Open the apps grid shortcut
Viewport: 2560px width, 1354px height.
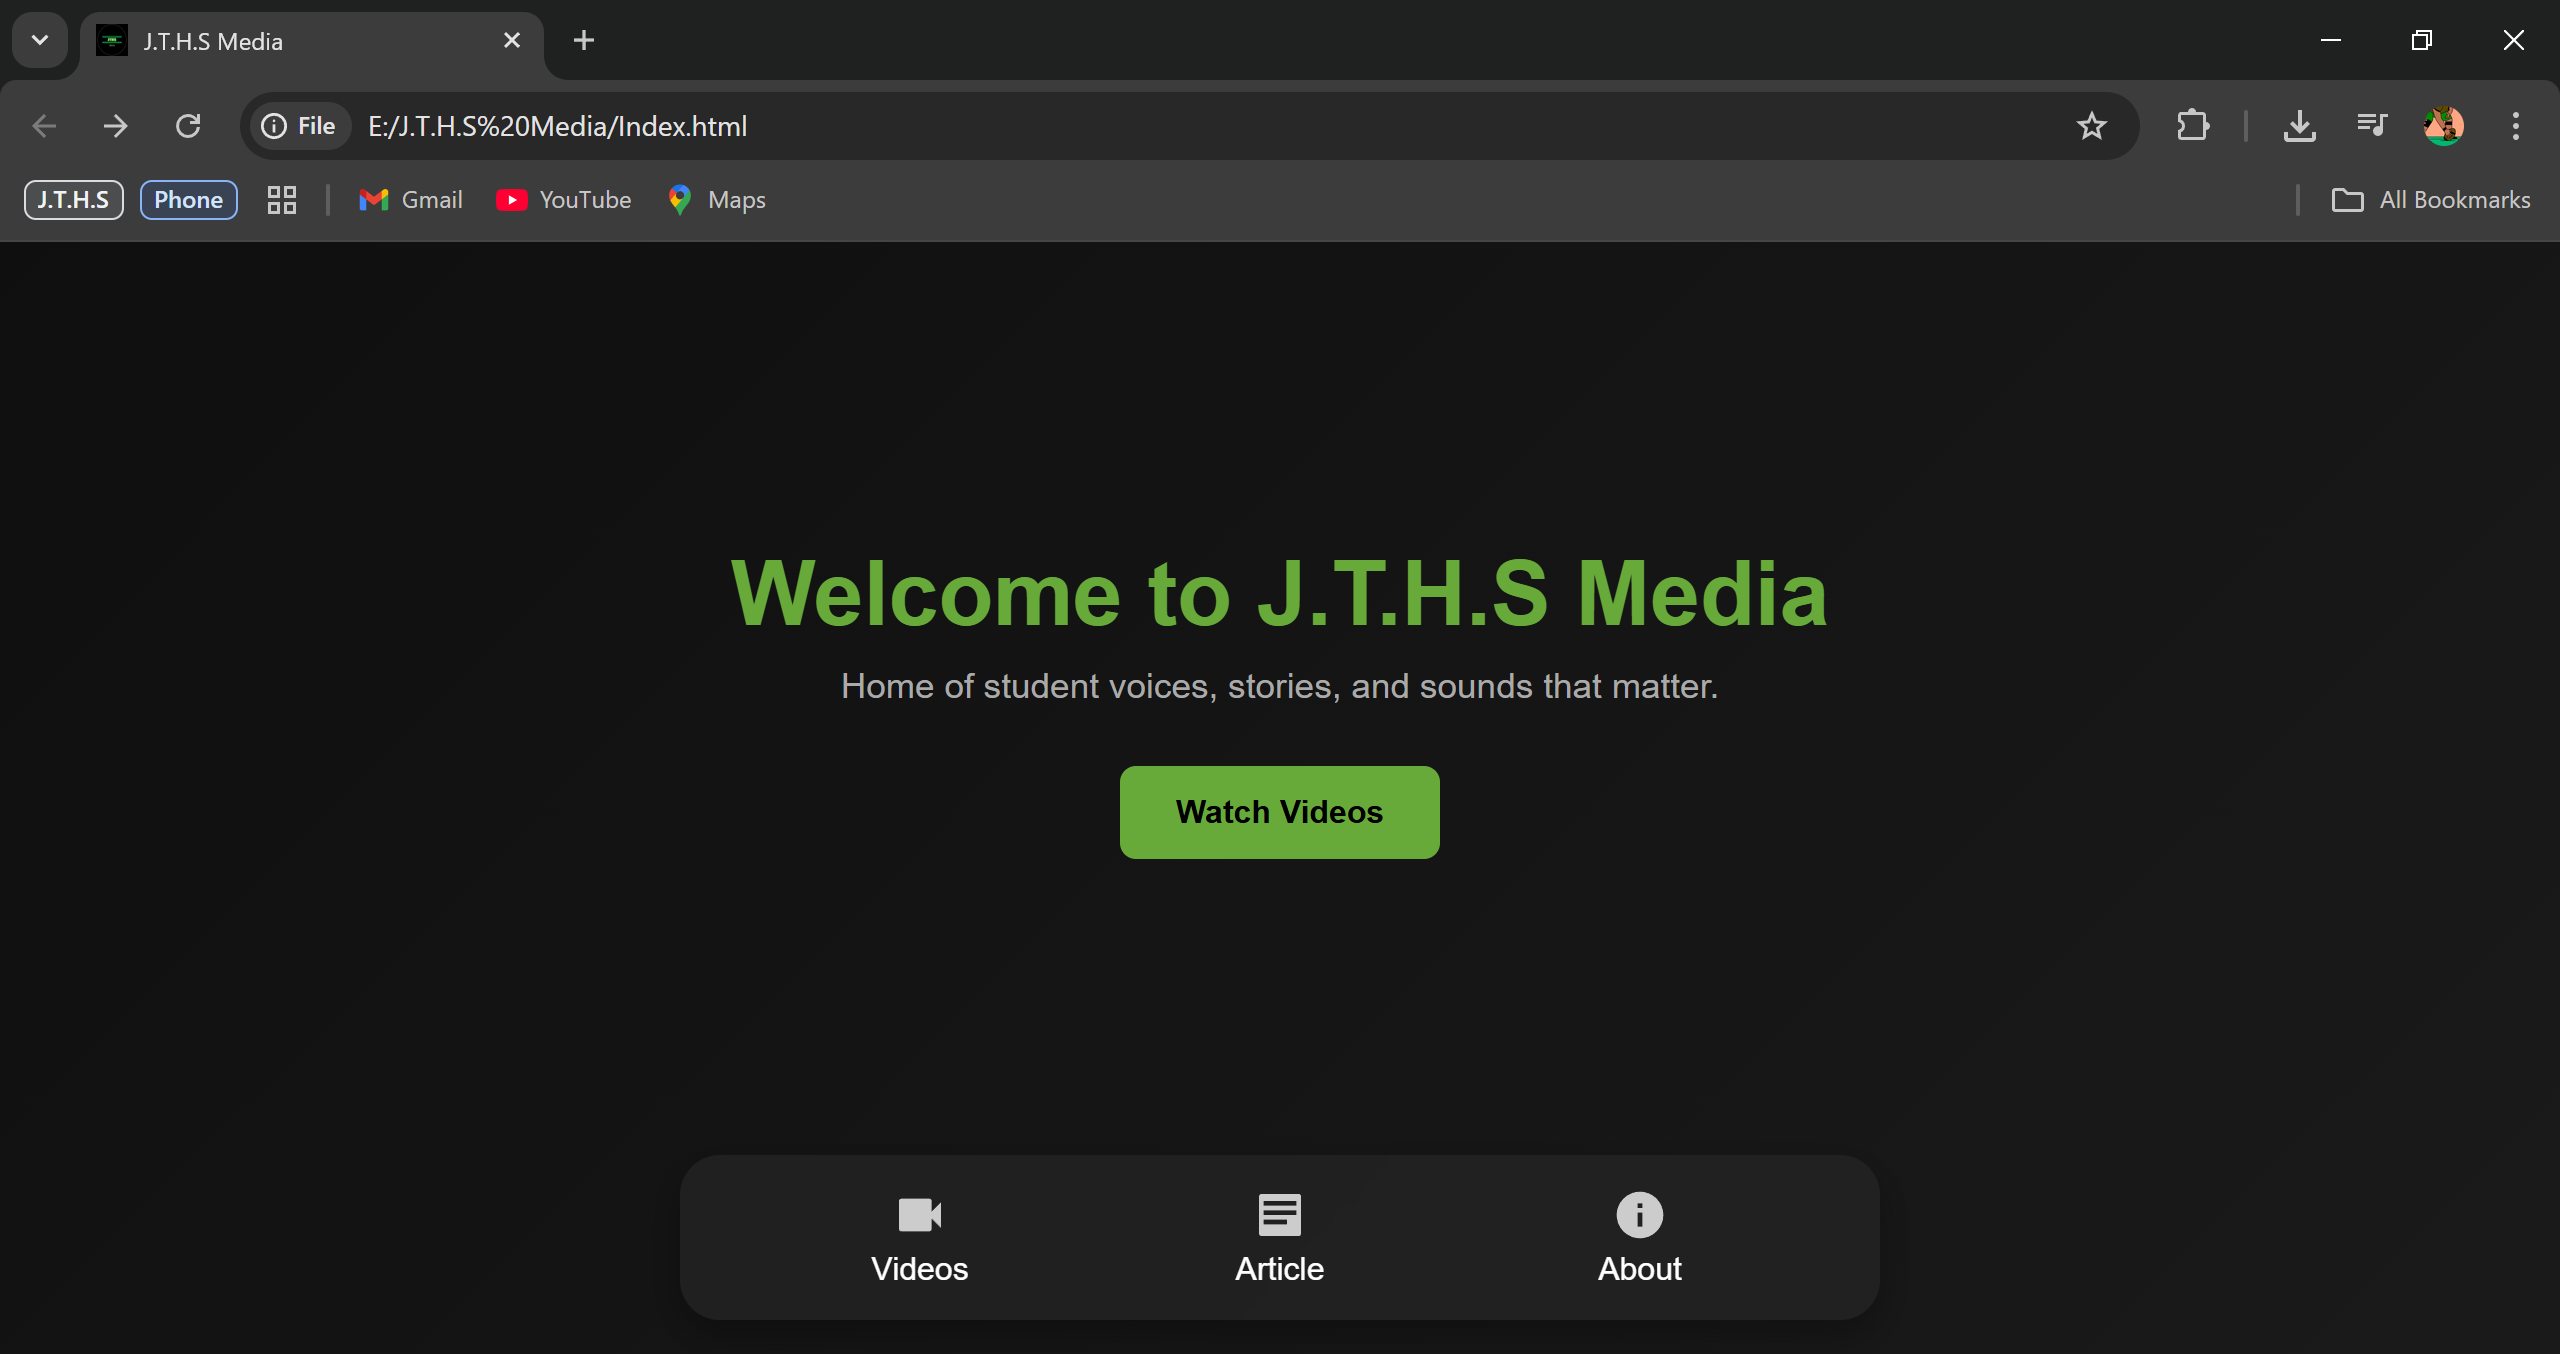282,200
